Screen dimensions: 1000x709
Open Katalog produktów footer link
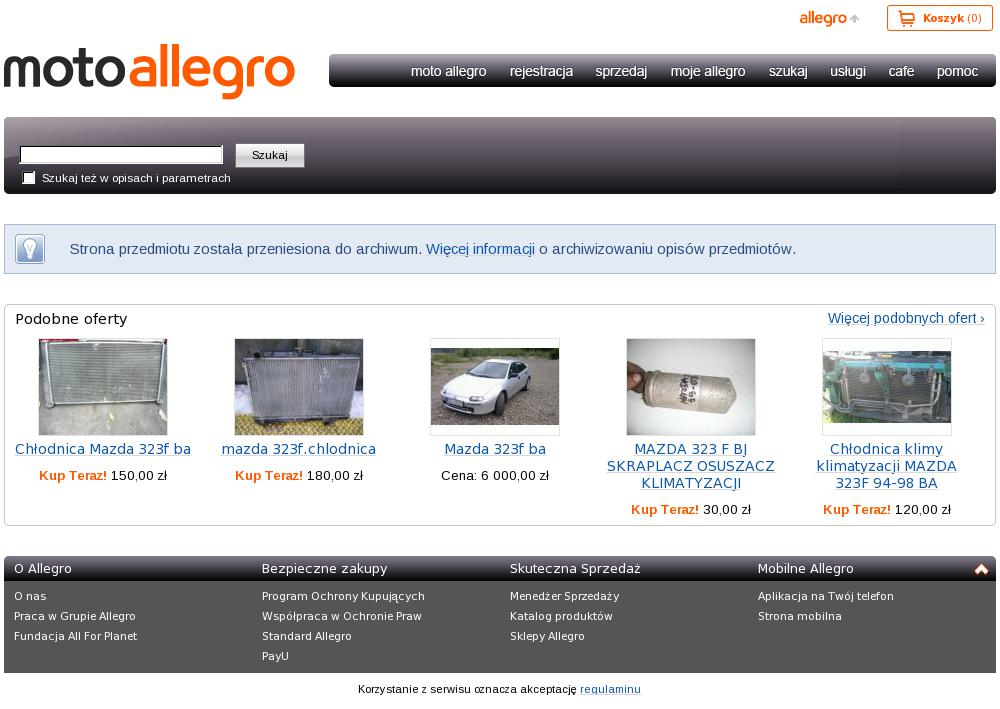click(x=561, y=616)
